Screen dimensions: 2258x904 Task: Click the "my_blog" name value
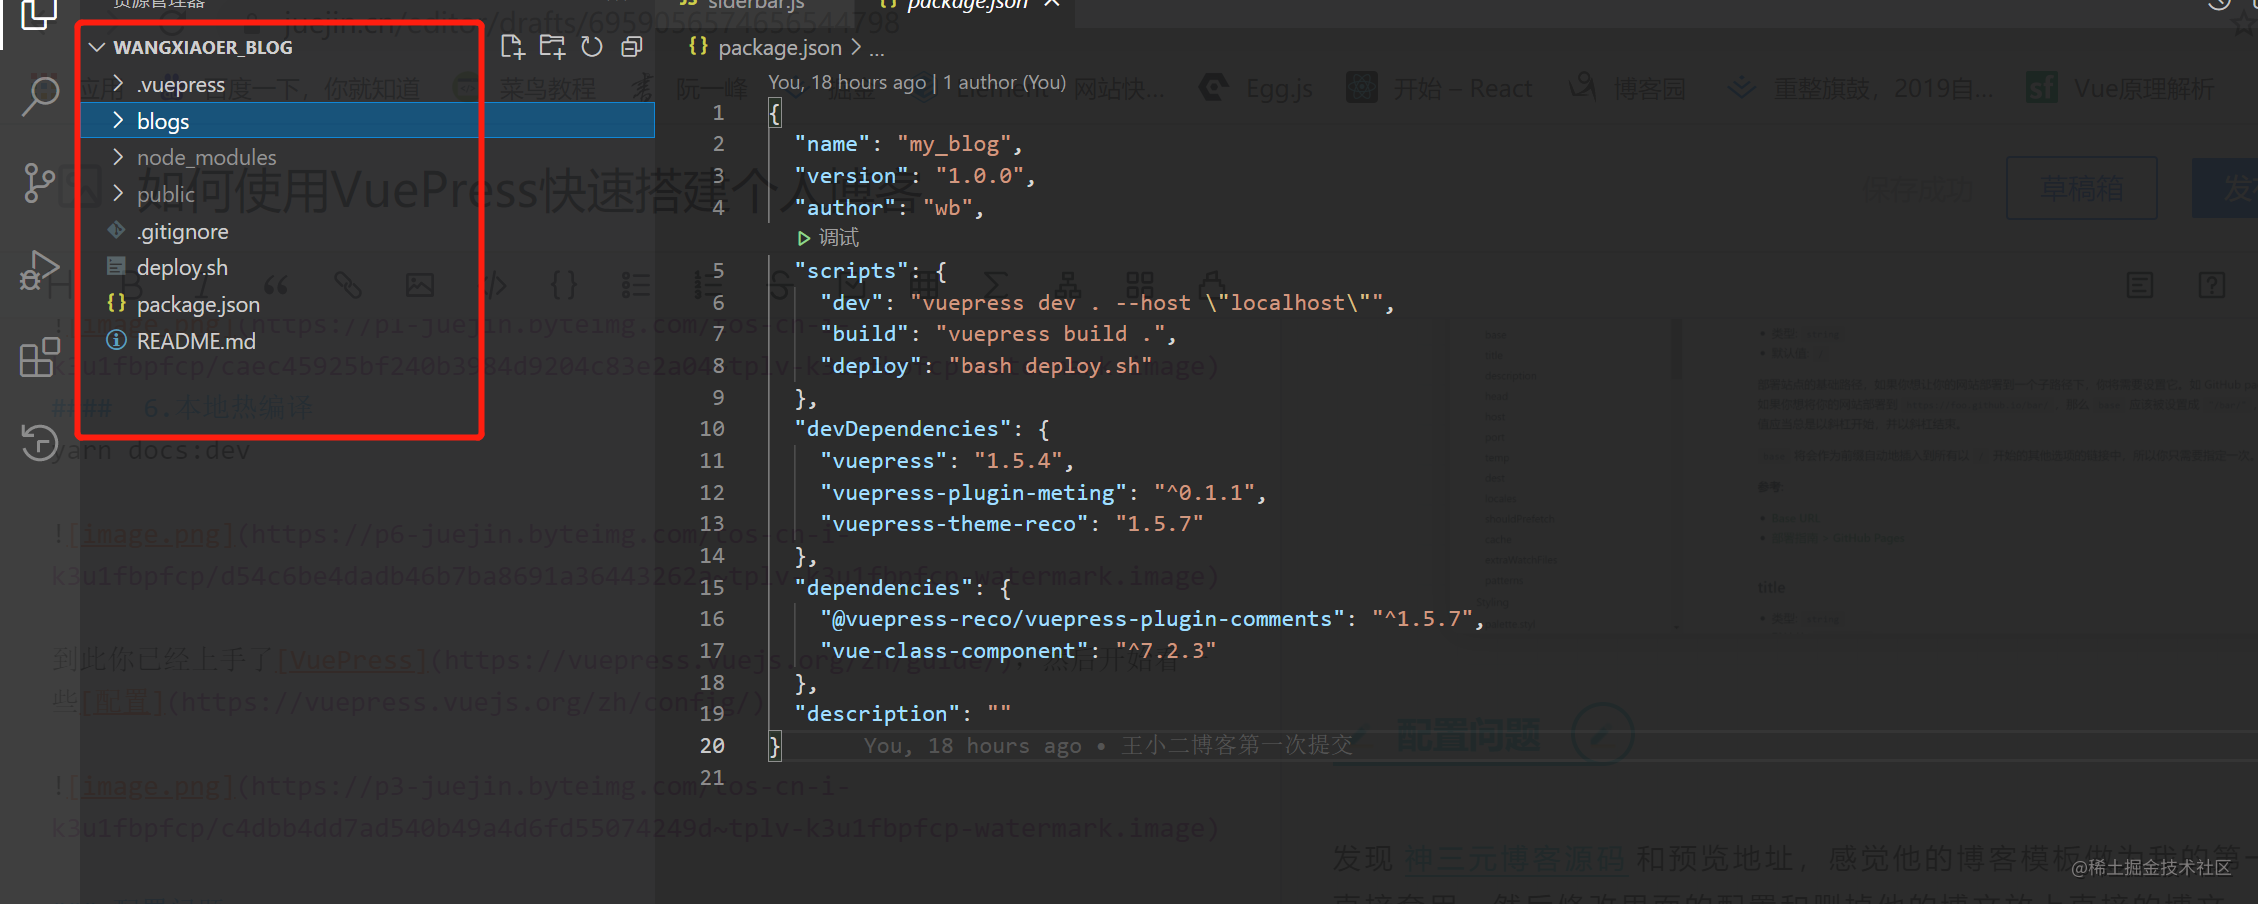(x=953, y=144)
